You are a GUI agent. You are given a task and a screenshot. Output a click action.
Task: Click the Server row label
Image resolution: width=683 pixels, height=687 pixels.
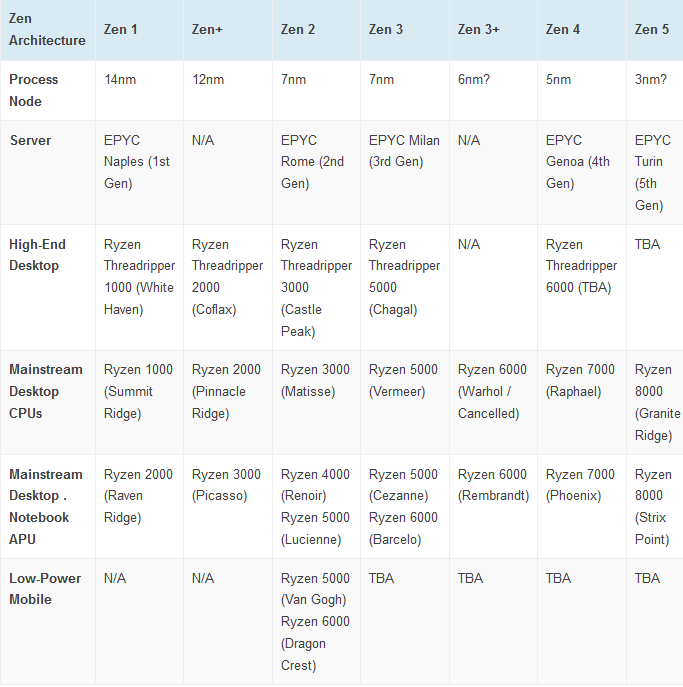click(30, 140)
